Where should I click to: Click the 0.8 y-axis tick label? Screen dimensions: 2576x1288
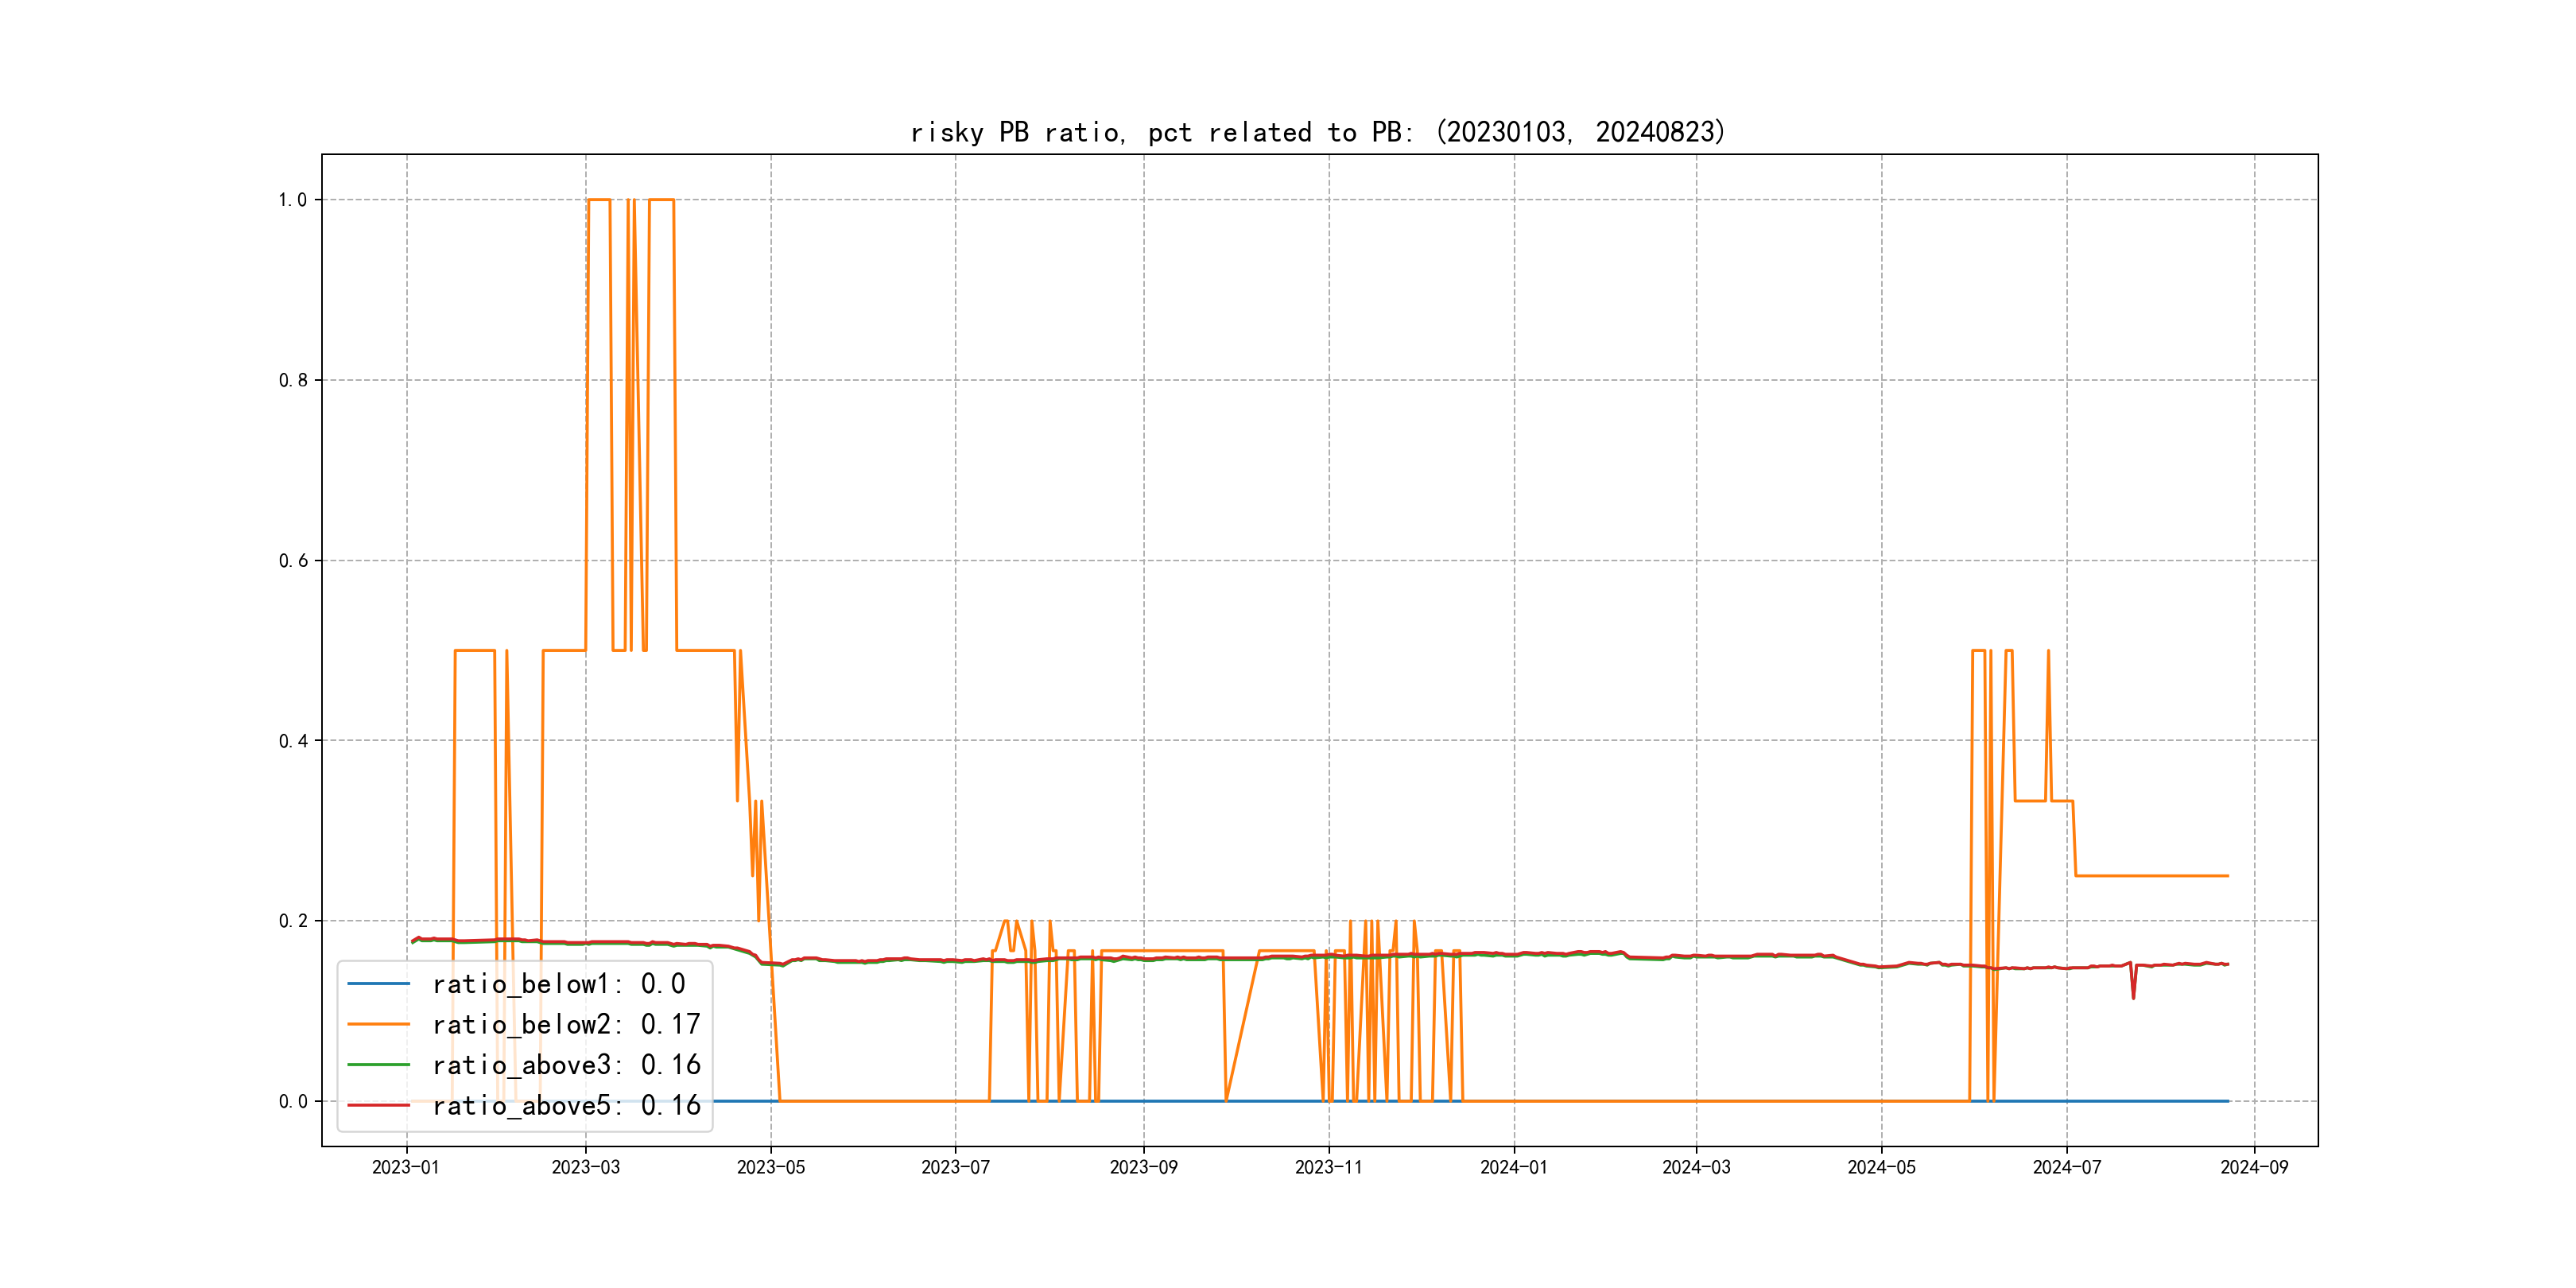[292, 380]
